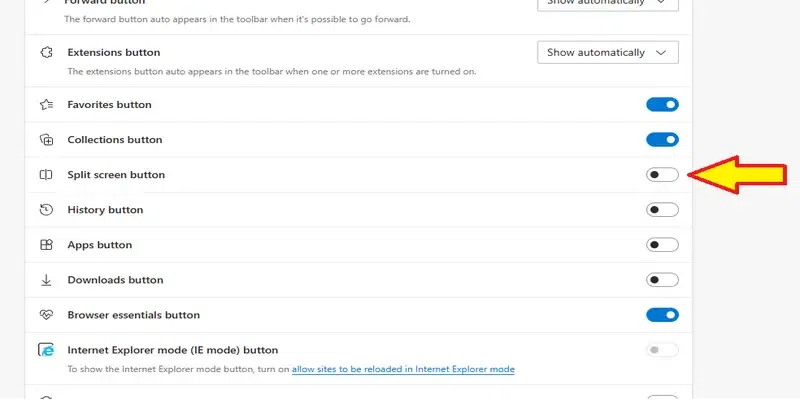Switch on the Downloads button toggle
Screen dimensions: 800x400
[662, 280]
